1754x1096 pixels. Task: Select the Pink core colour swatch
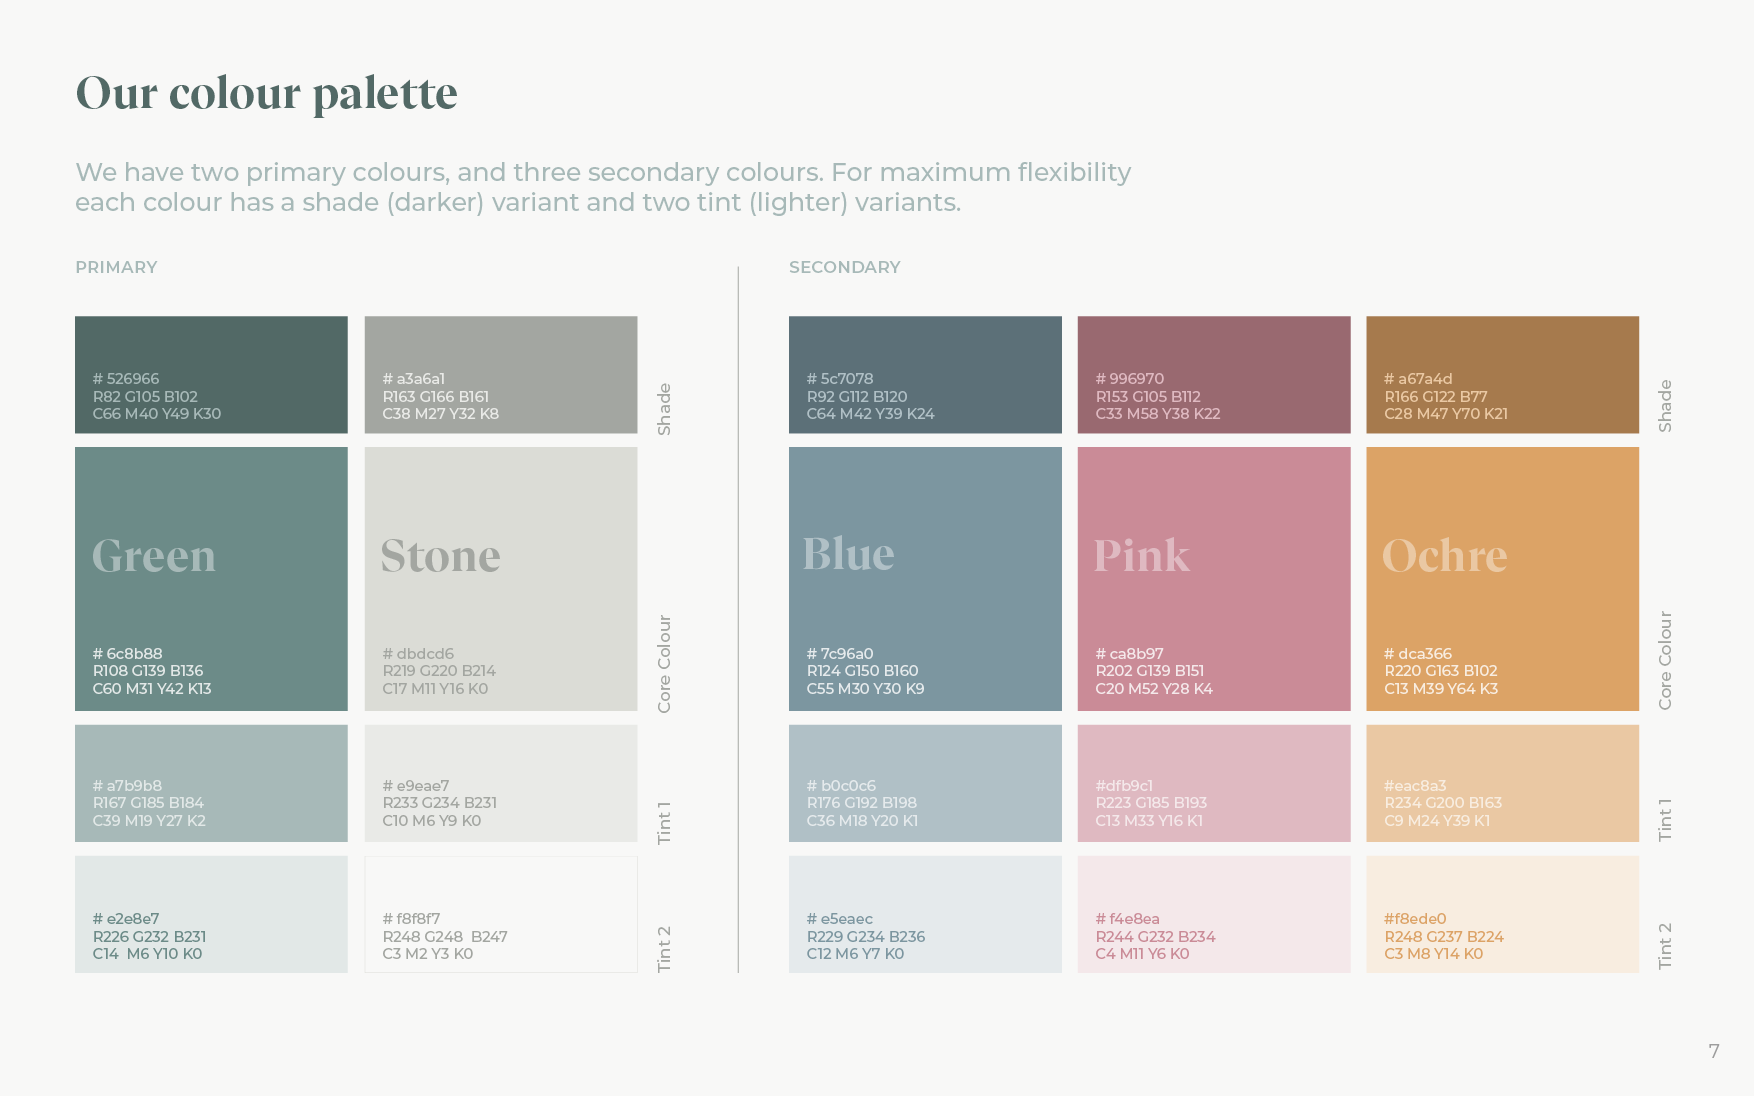pyautogui.click(x=1213, y=578)
